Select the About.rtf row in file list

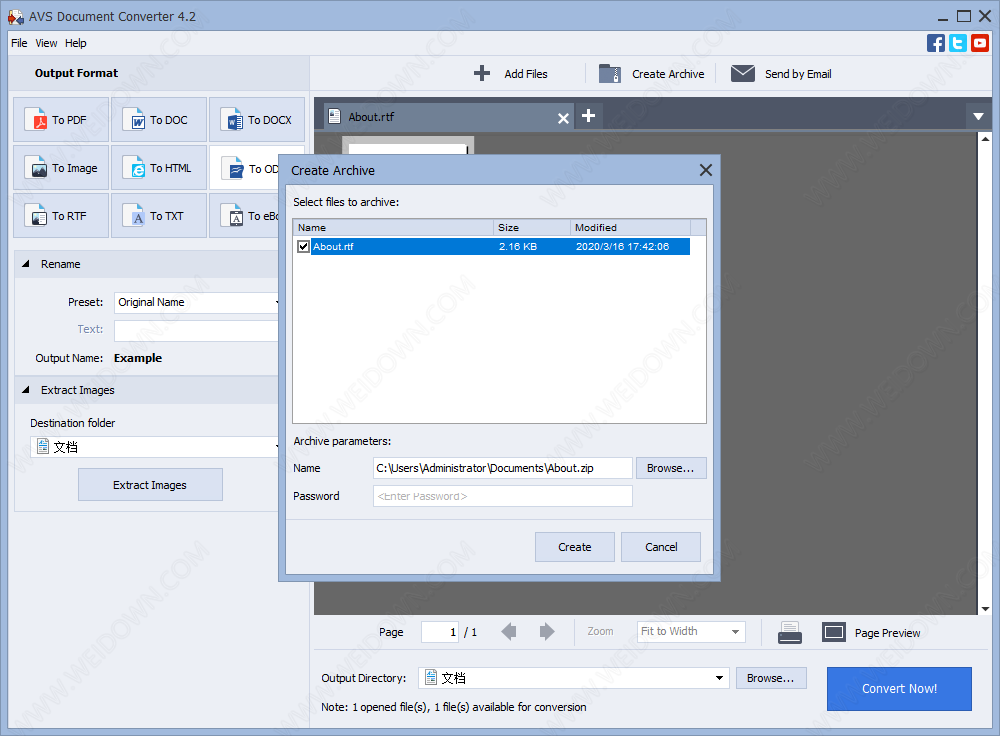pos(492,246)
